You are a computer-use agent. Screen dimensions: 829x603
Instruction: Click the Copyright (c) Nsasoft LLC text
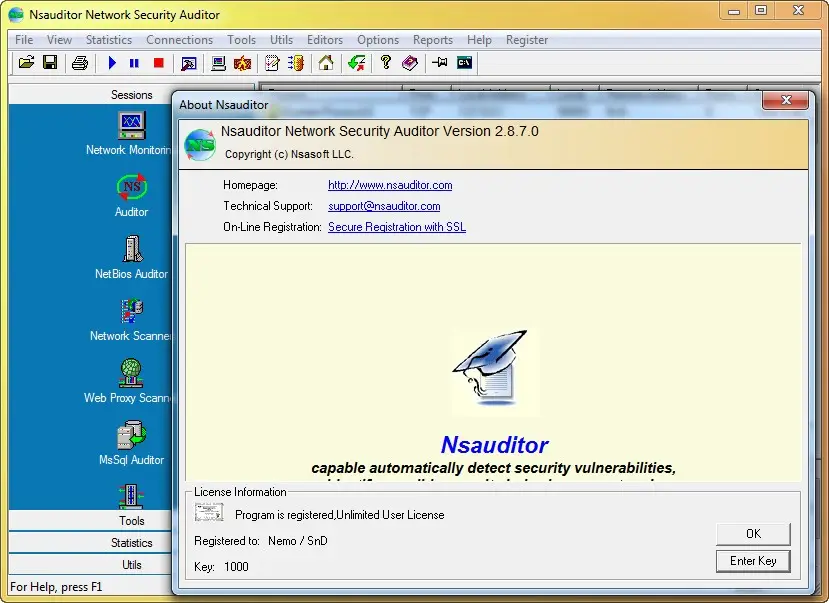click(x=289, y=154)
